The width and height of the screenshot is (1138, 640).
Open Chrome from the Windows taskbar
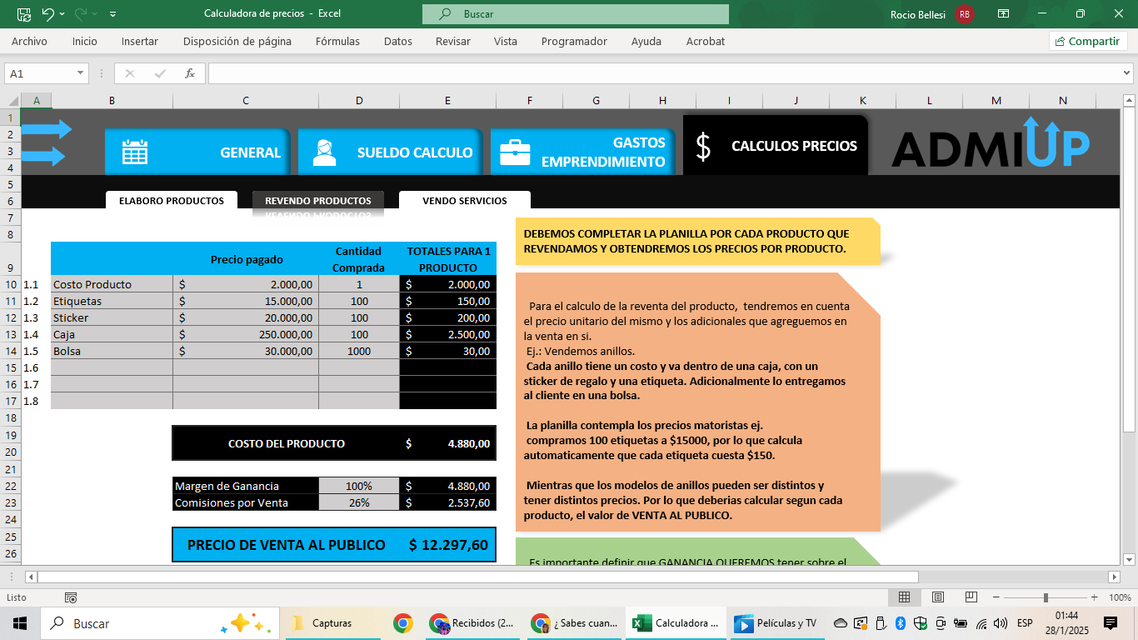click(403, 623)
